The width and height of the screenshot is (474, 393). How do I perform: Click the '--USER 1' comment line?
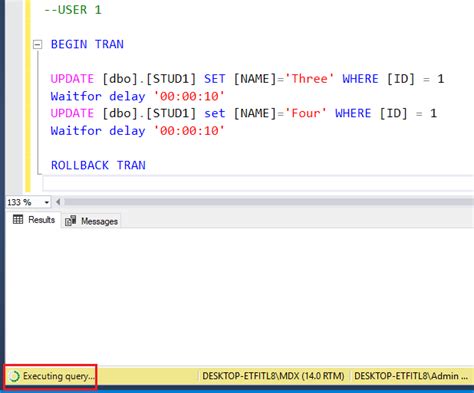point(73,10)
